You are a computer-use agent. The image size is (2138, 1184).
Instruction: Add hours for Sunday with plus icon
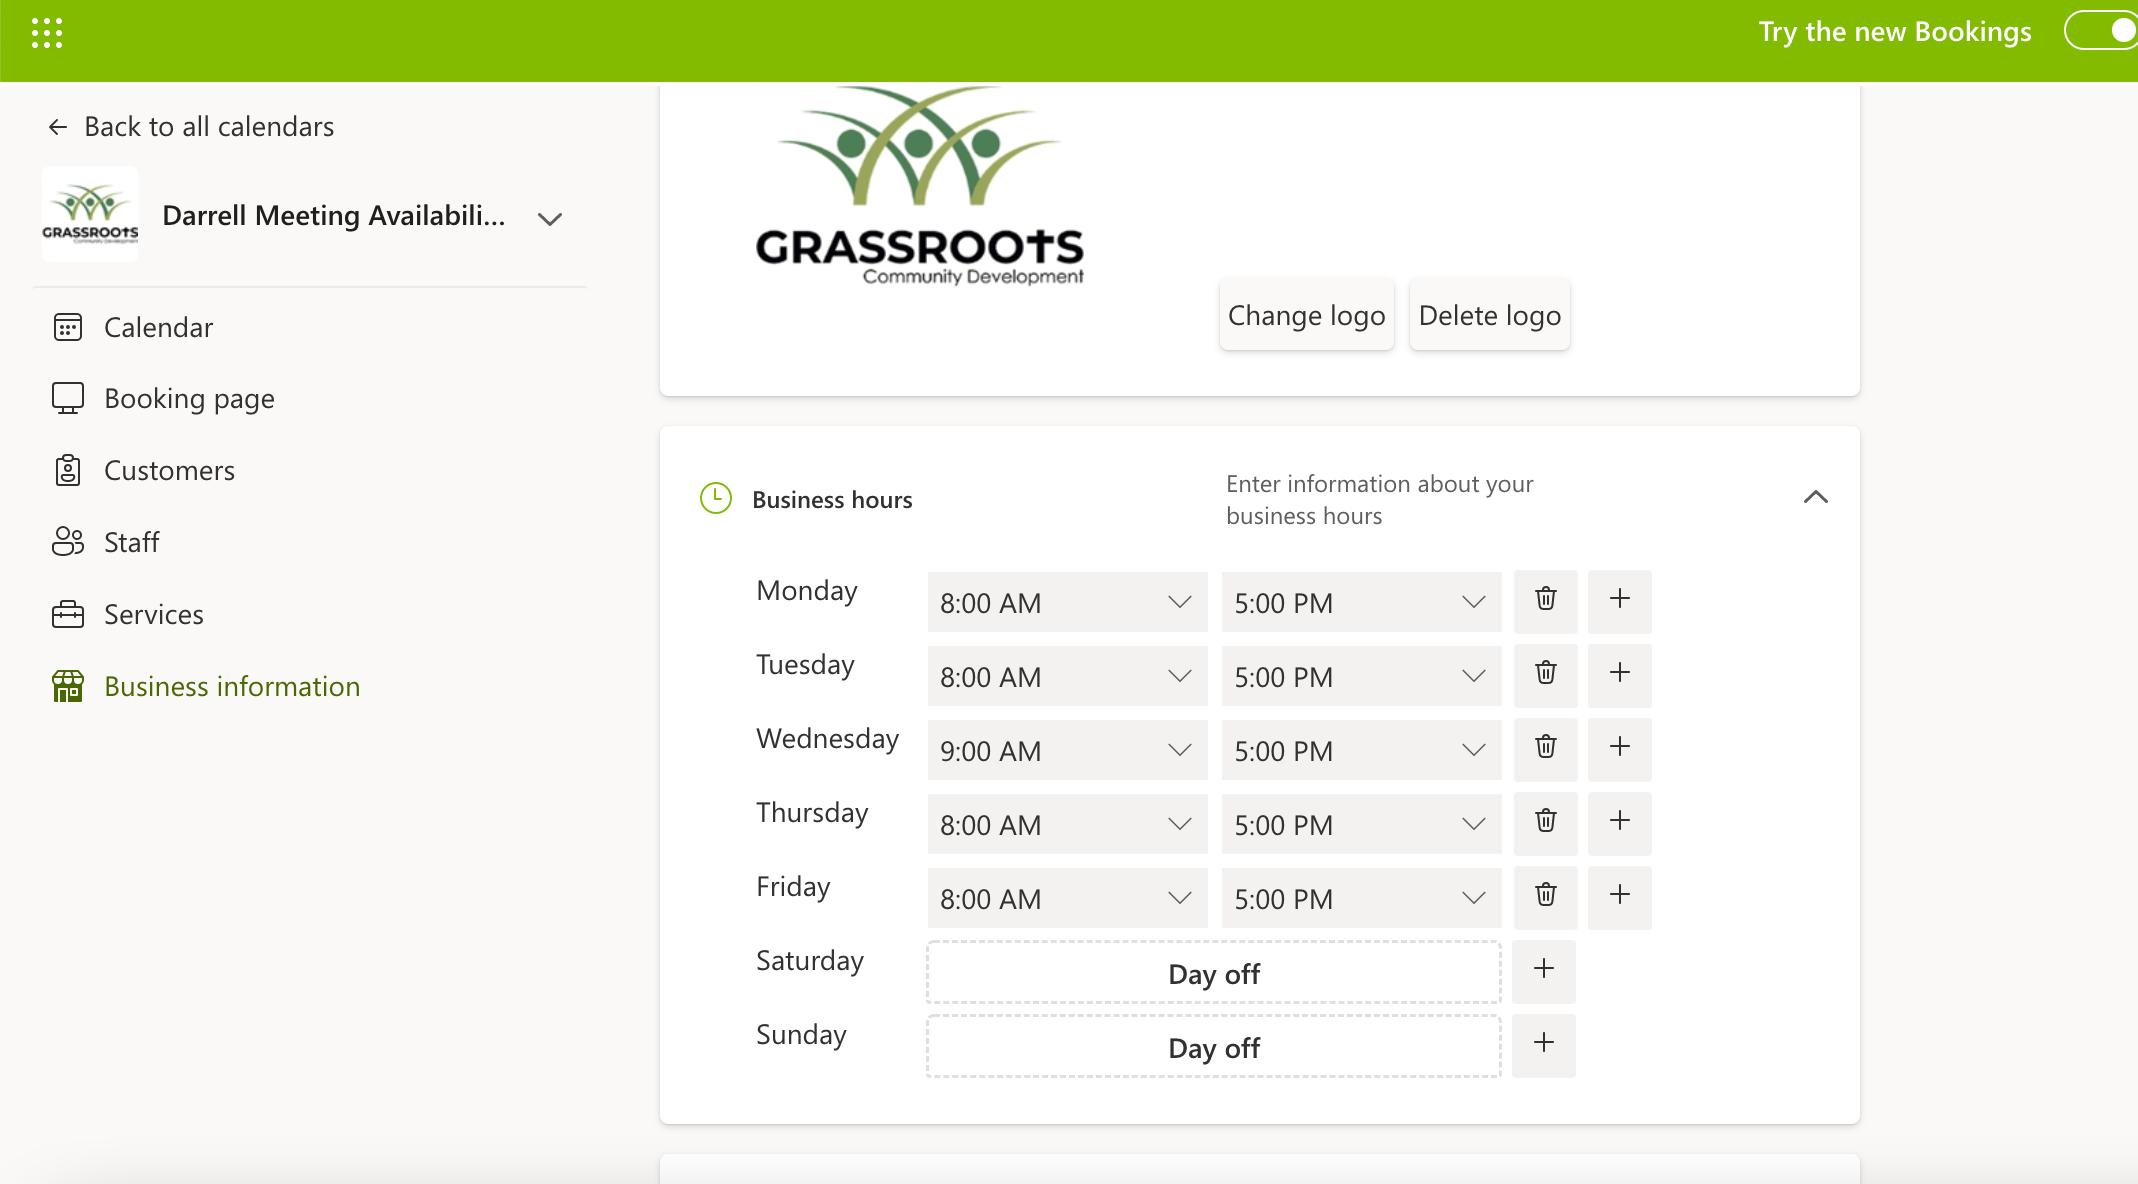1543,1044
